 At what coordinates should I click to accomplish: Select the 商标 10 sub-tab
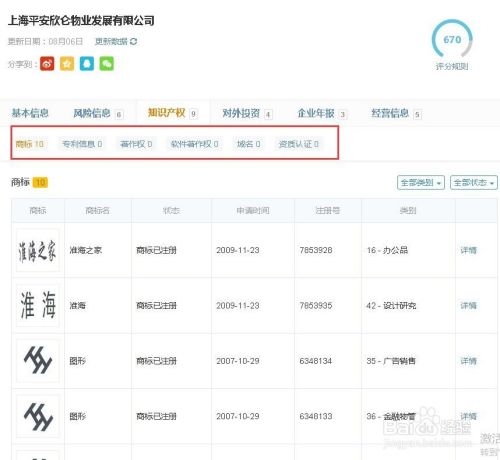tap(30, 144)
